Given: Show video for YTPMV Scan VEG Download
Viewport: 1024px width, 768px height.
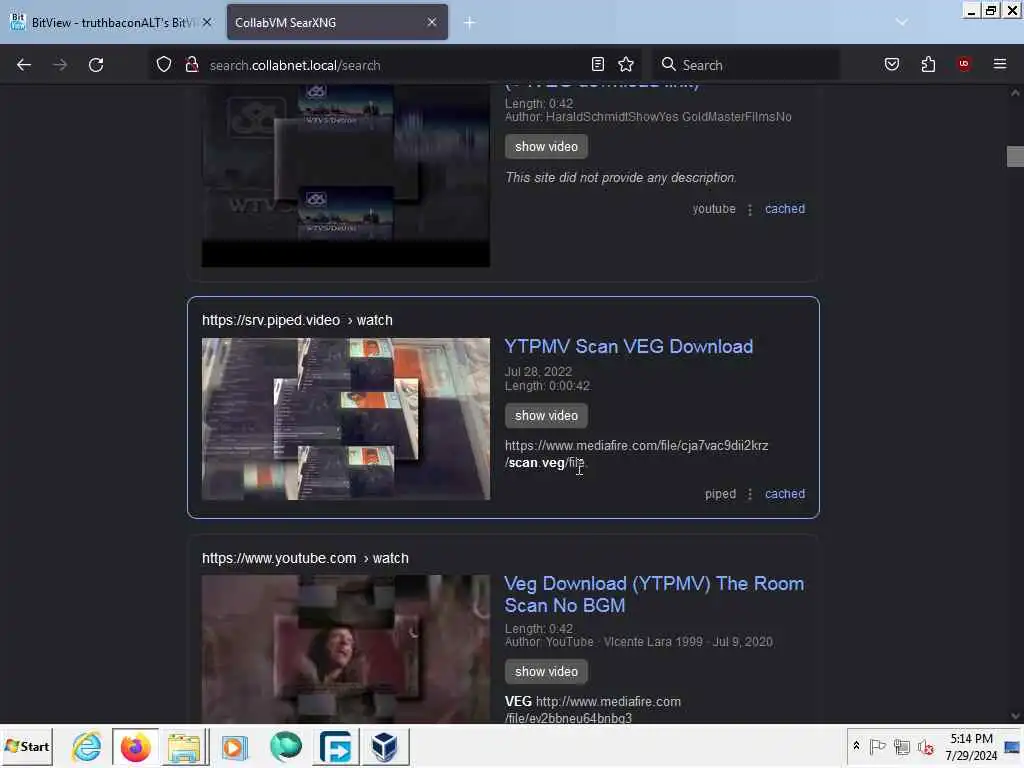Looking at the screenshot, I should [546, 415].
